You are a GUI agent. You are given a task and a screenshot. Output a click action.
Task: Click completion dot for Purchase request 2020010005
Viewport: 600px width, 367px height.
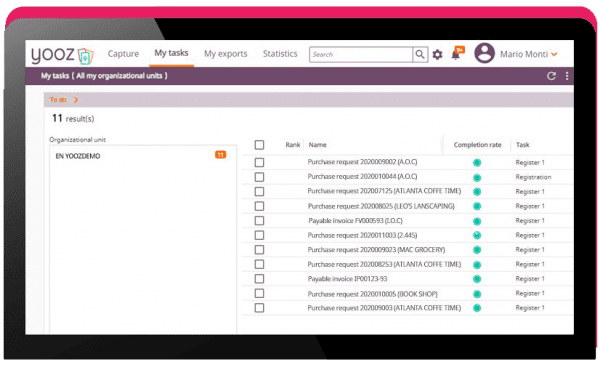[477, 294]
